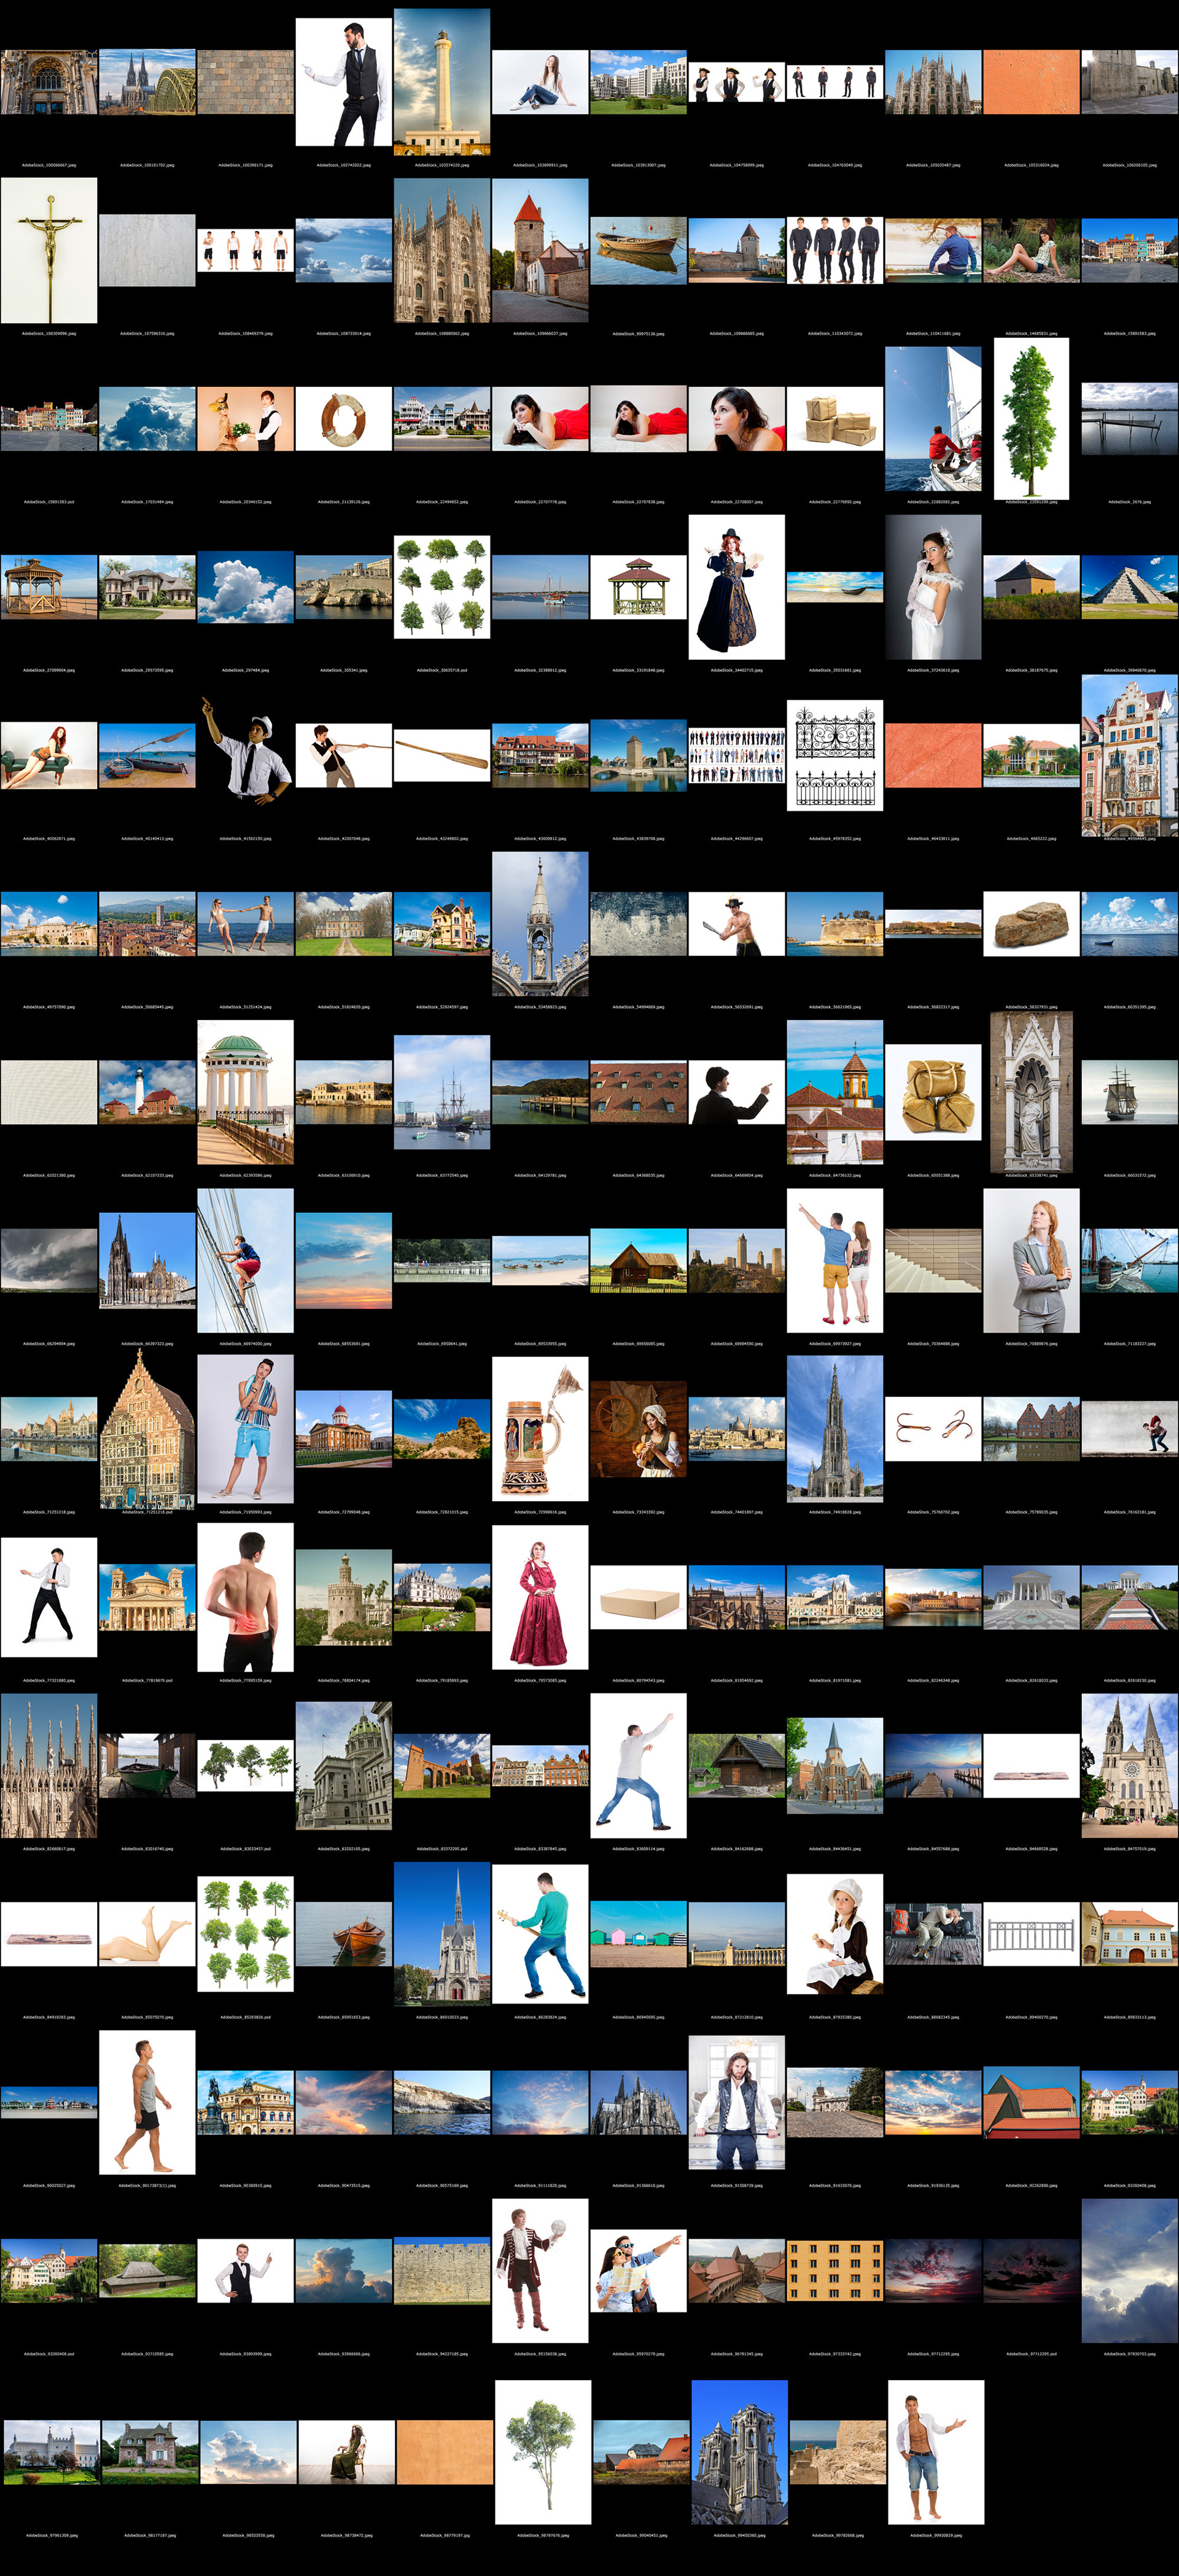1179x2576 pixels.
Task: Open woman in crimson period gown image
Action: (x=539, y=1597)
